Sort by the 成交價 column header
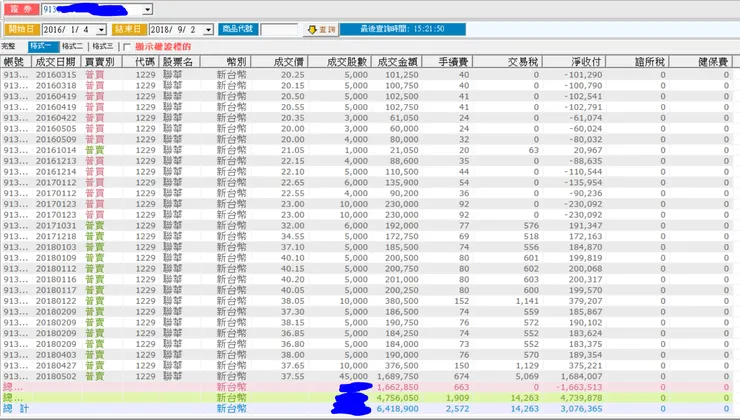740x420 pixels. 279,61
